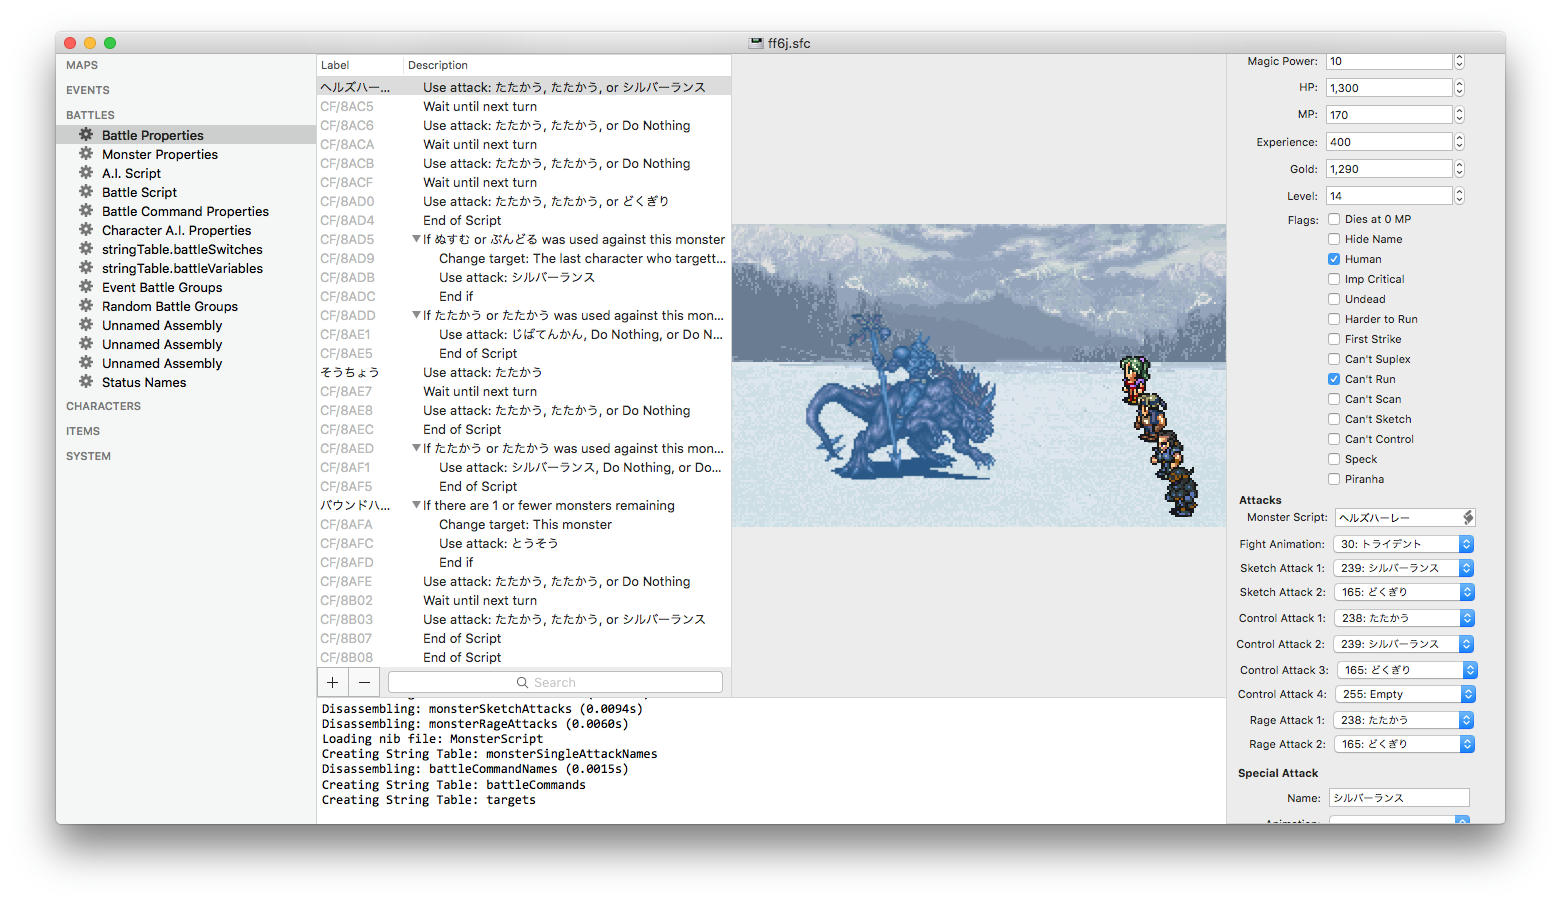This screenshot has height=904, width=1561.
Task: Open the MAPS sidebar section
Action: point(82,65)
